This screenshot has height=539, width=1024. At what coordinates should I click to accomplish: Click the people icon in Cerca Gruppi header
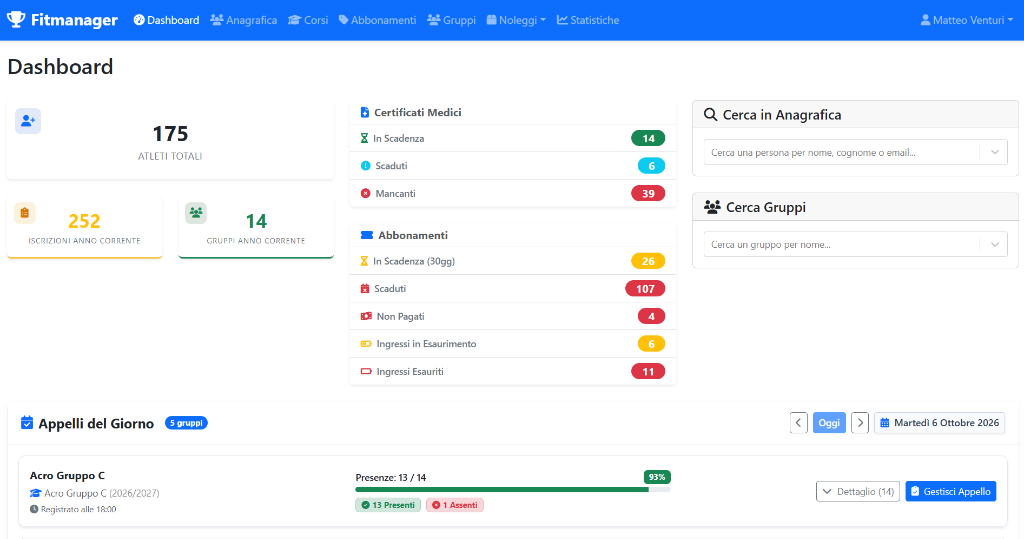tap(712, 207)
